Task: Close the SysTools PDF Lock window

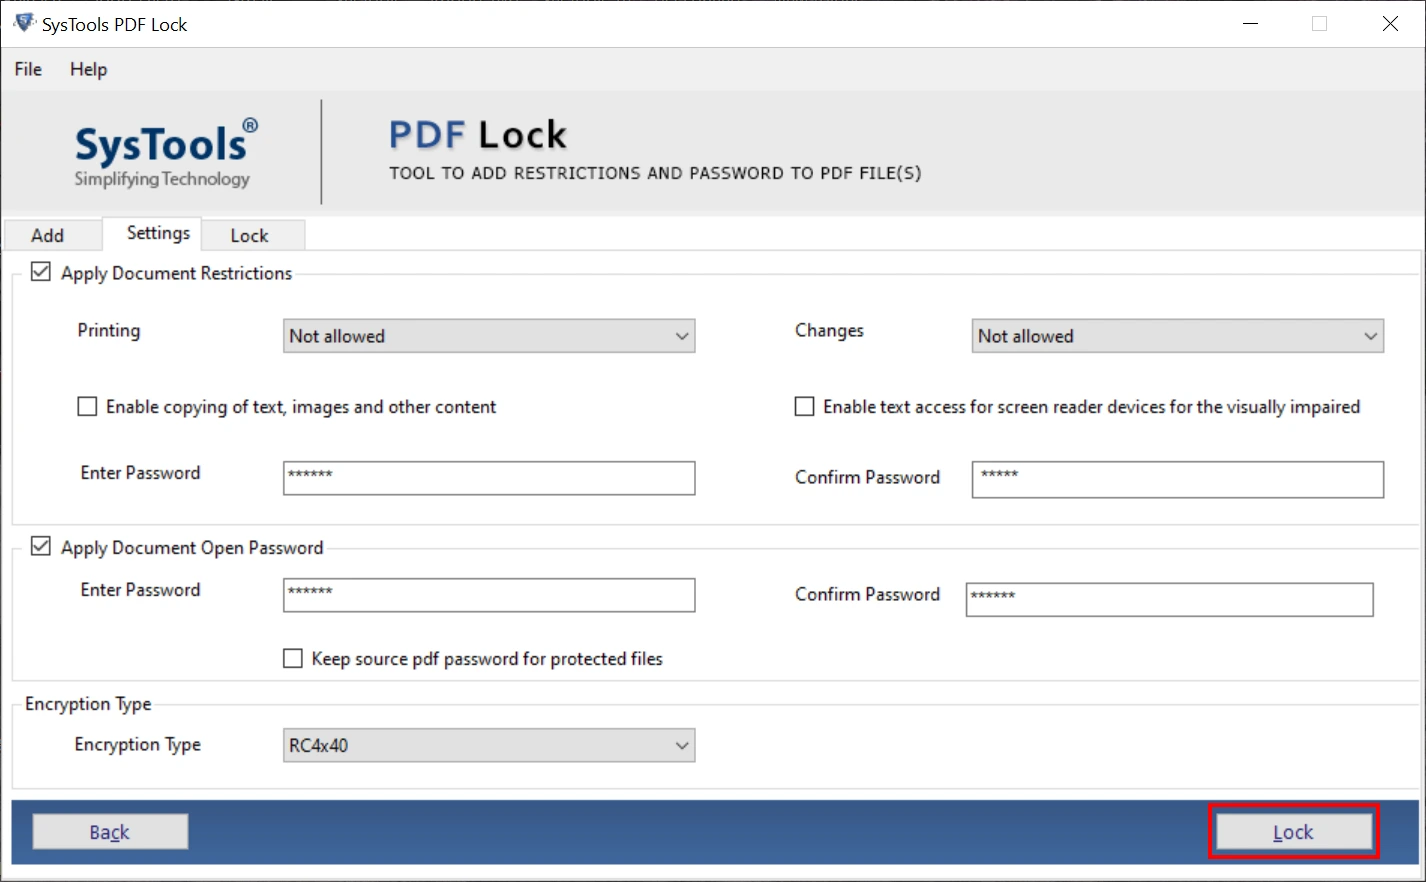Action: pyautogui.click(x=1390, y=24)
